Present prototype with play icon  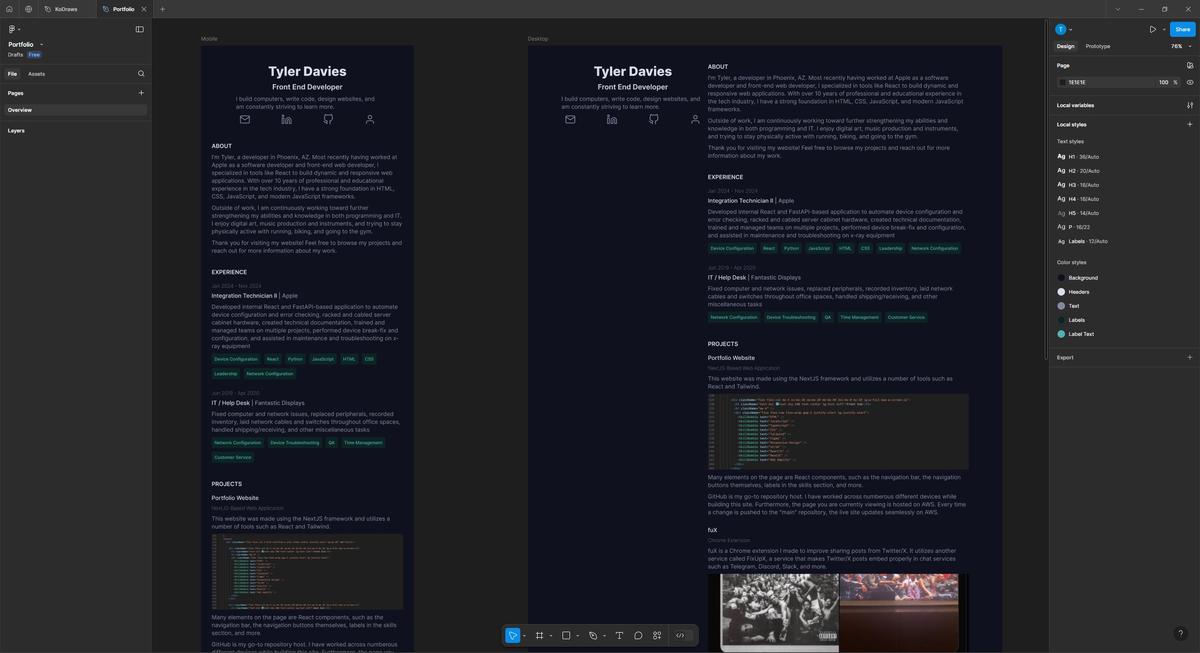click(x=1153, y=30)
